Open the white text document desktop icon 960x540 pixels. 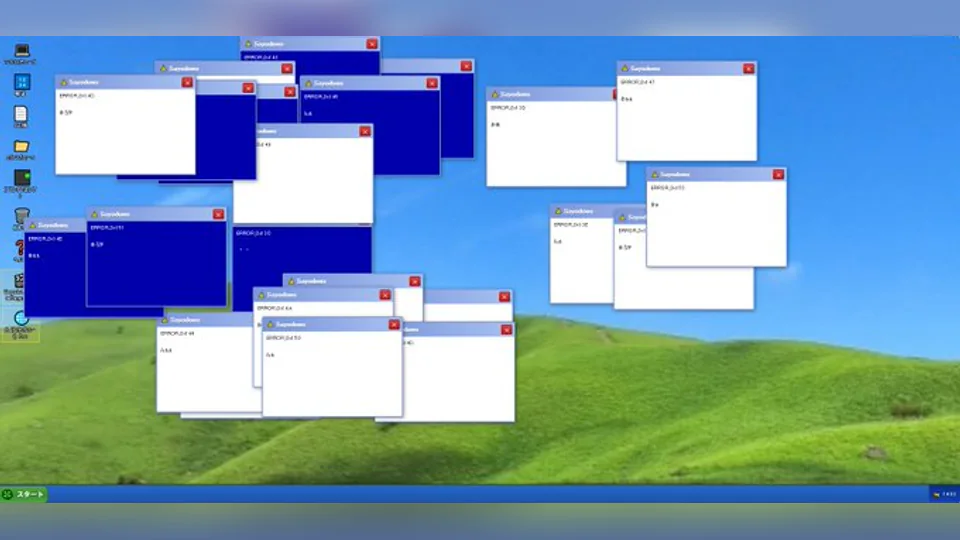pos(21,114)
